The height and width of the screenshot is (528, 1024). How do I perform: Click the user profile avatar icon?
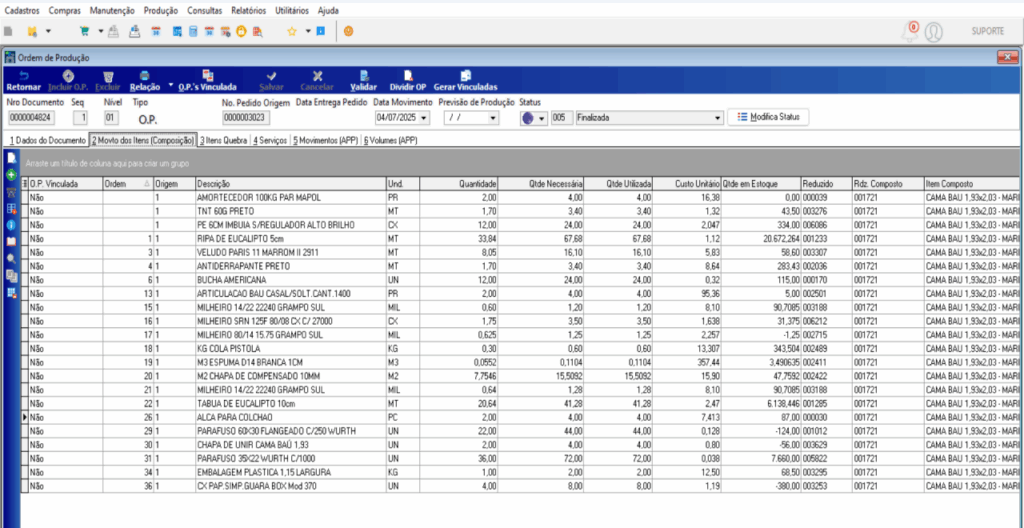tap(934, 32)
